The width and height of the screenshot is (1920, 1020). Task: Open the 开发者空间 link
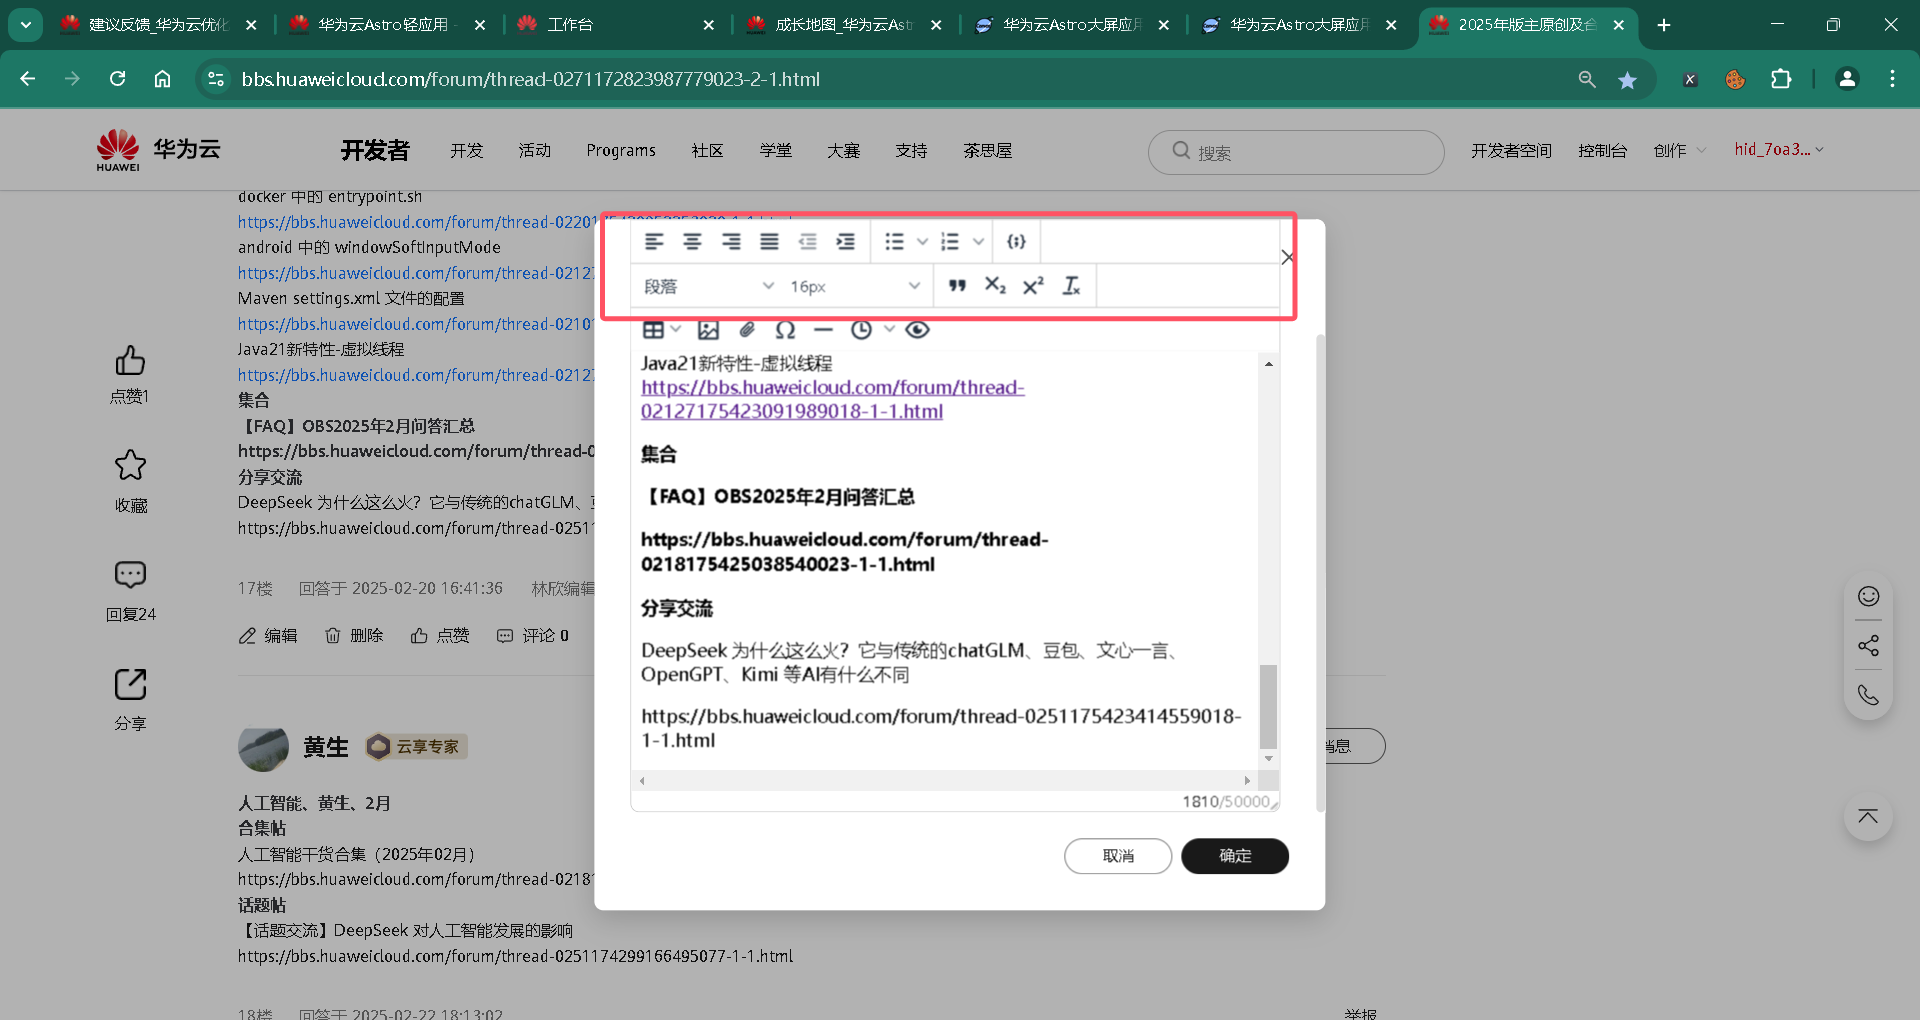(x=1511, y=150)
